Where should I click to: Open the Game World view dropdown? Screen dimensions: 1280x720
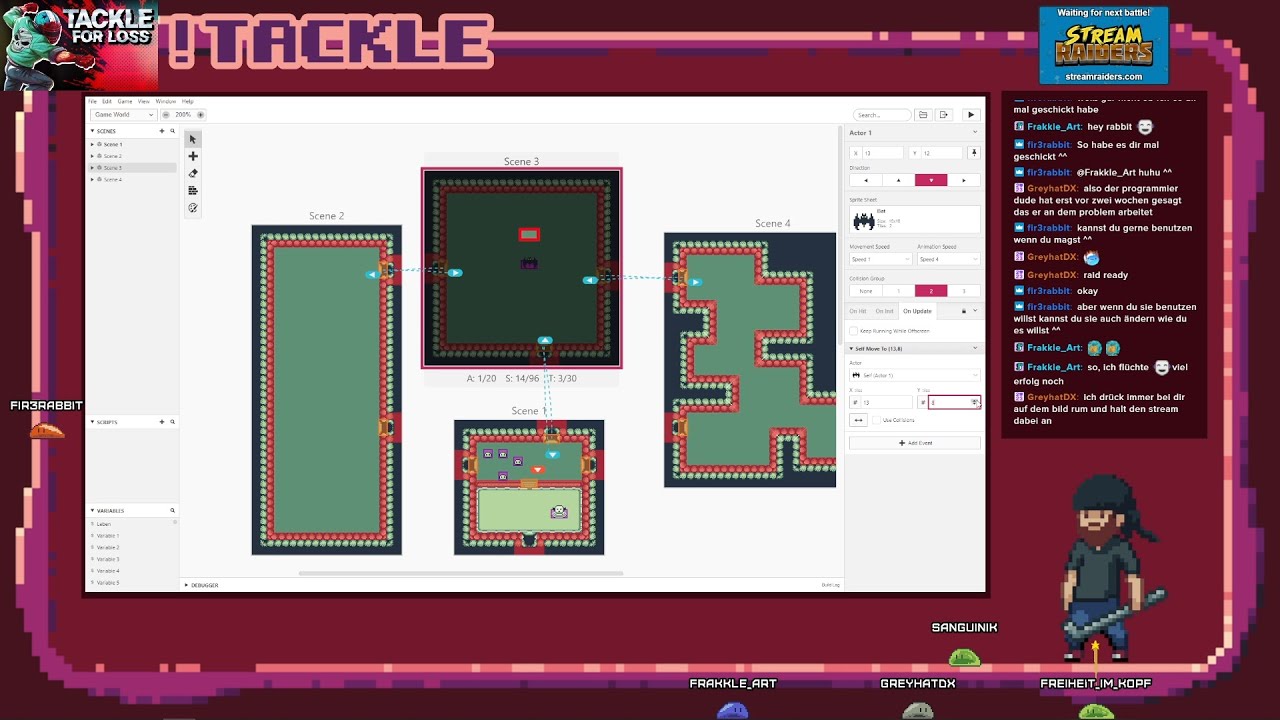point(124,115)
